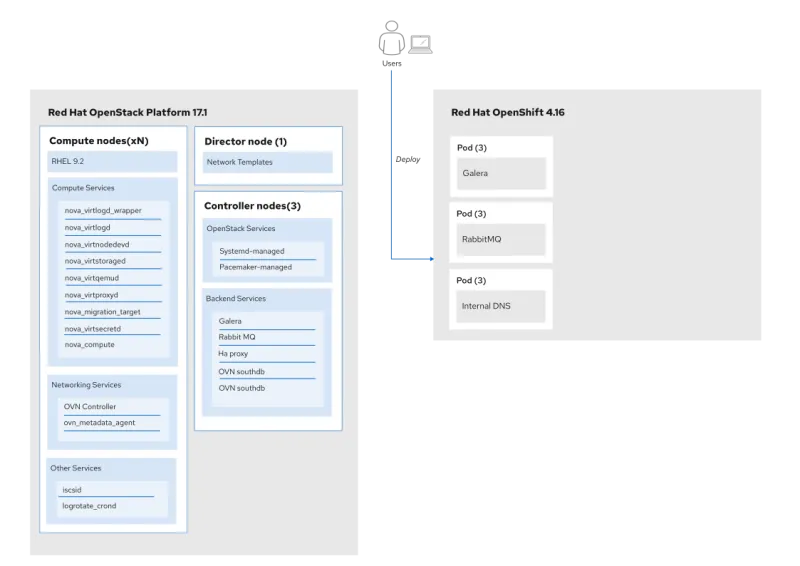Select the ovn_metadata_agent entry
800x566 pixels.
(x=99, y=423)
